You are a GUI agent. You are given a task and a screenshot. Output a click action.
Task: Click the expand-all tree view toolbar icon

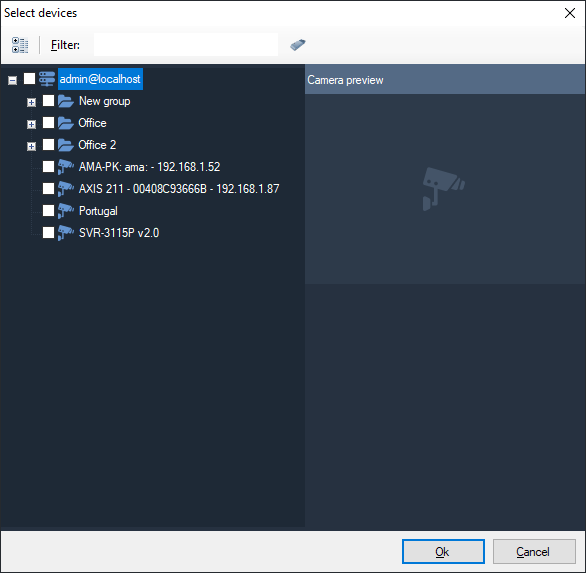[x=20, y=45]
